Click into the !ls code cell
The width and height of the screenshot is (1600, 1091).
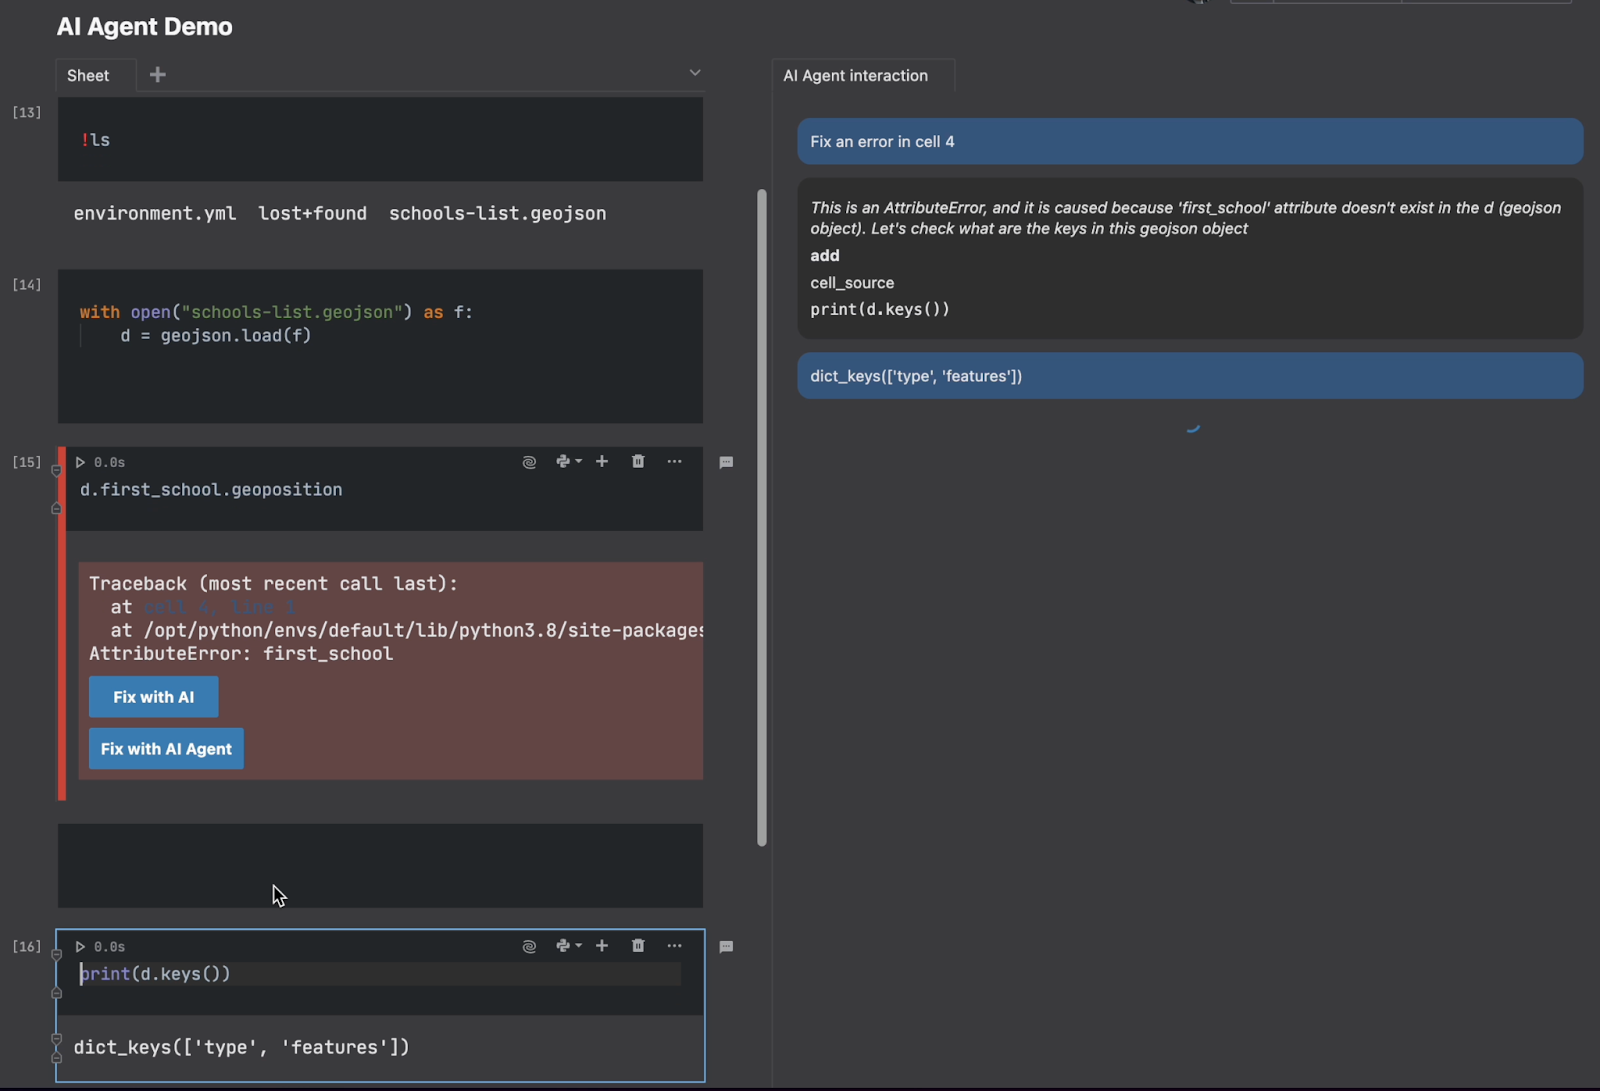(380, 140)
